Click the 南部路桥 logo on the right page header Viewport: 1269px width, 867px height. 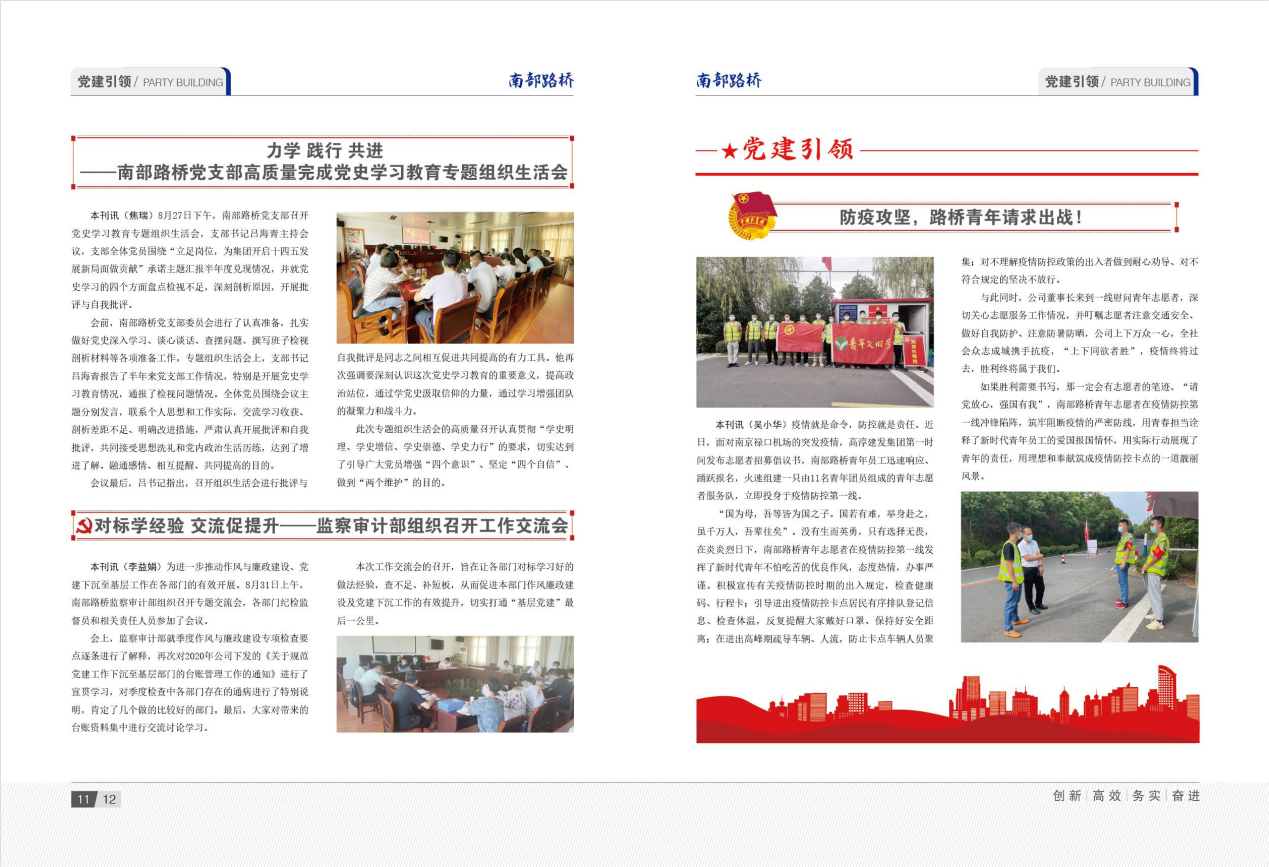729,81
